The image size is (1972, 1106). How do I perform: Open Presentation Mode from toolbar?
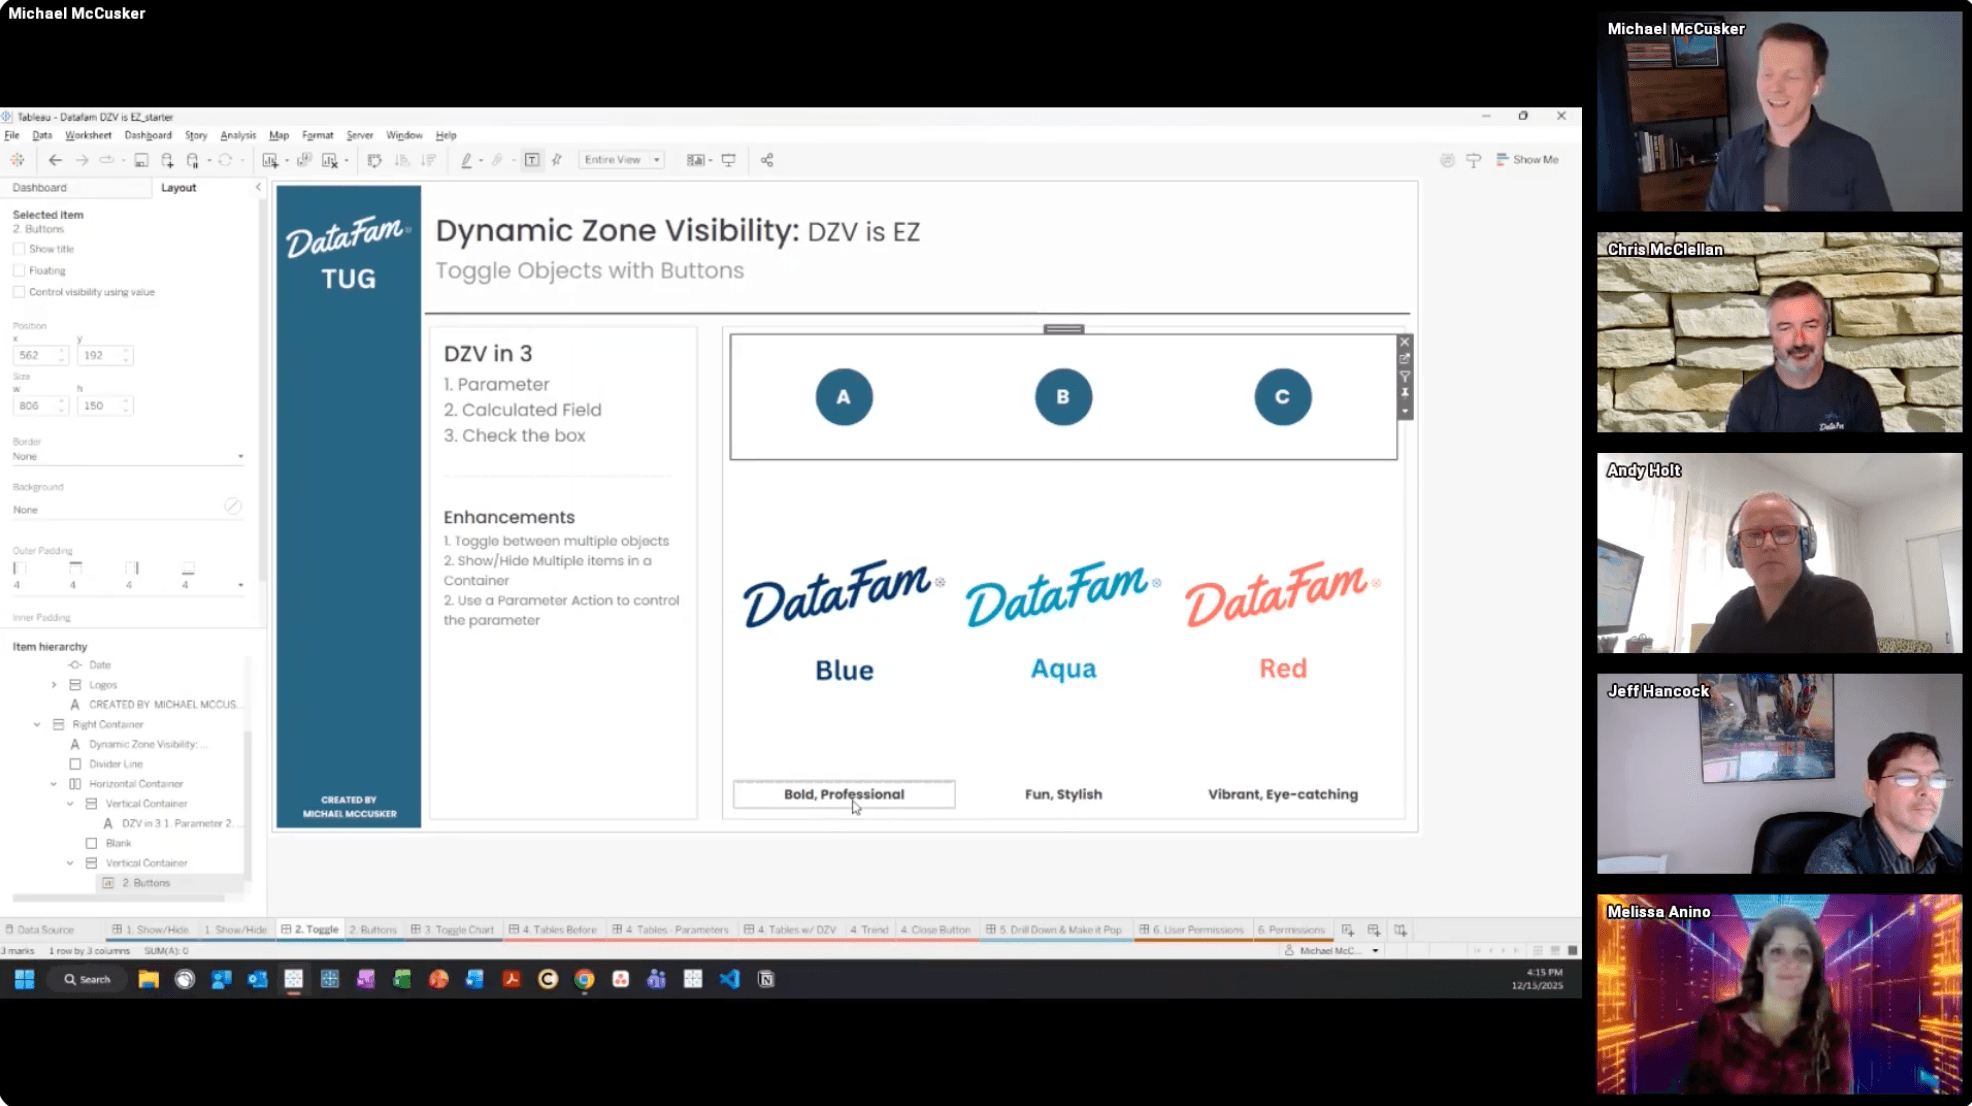coord(729,160)
